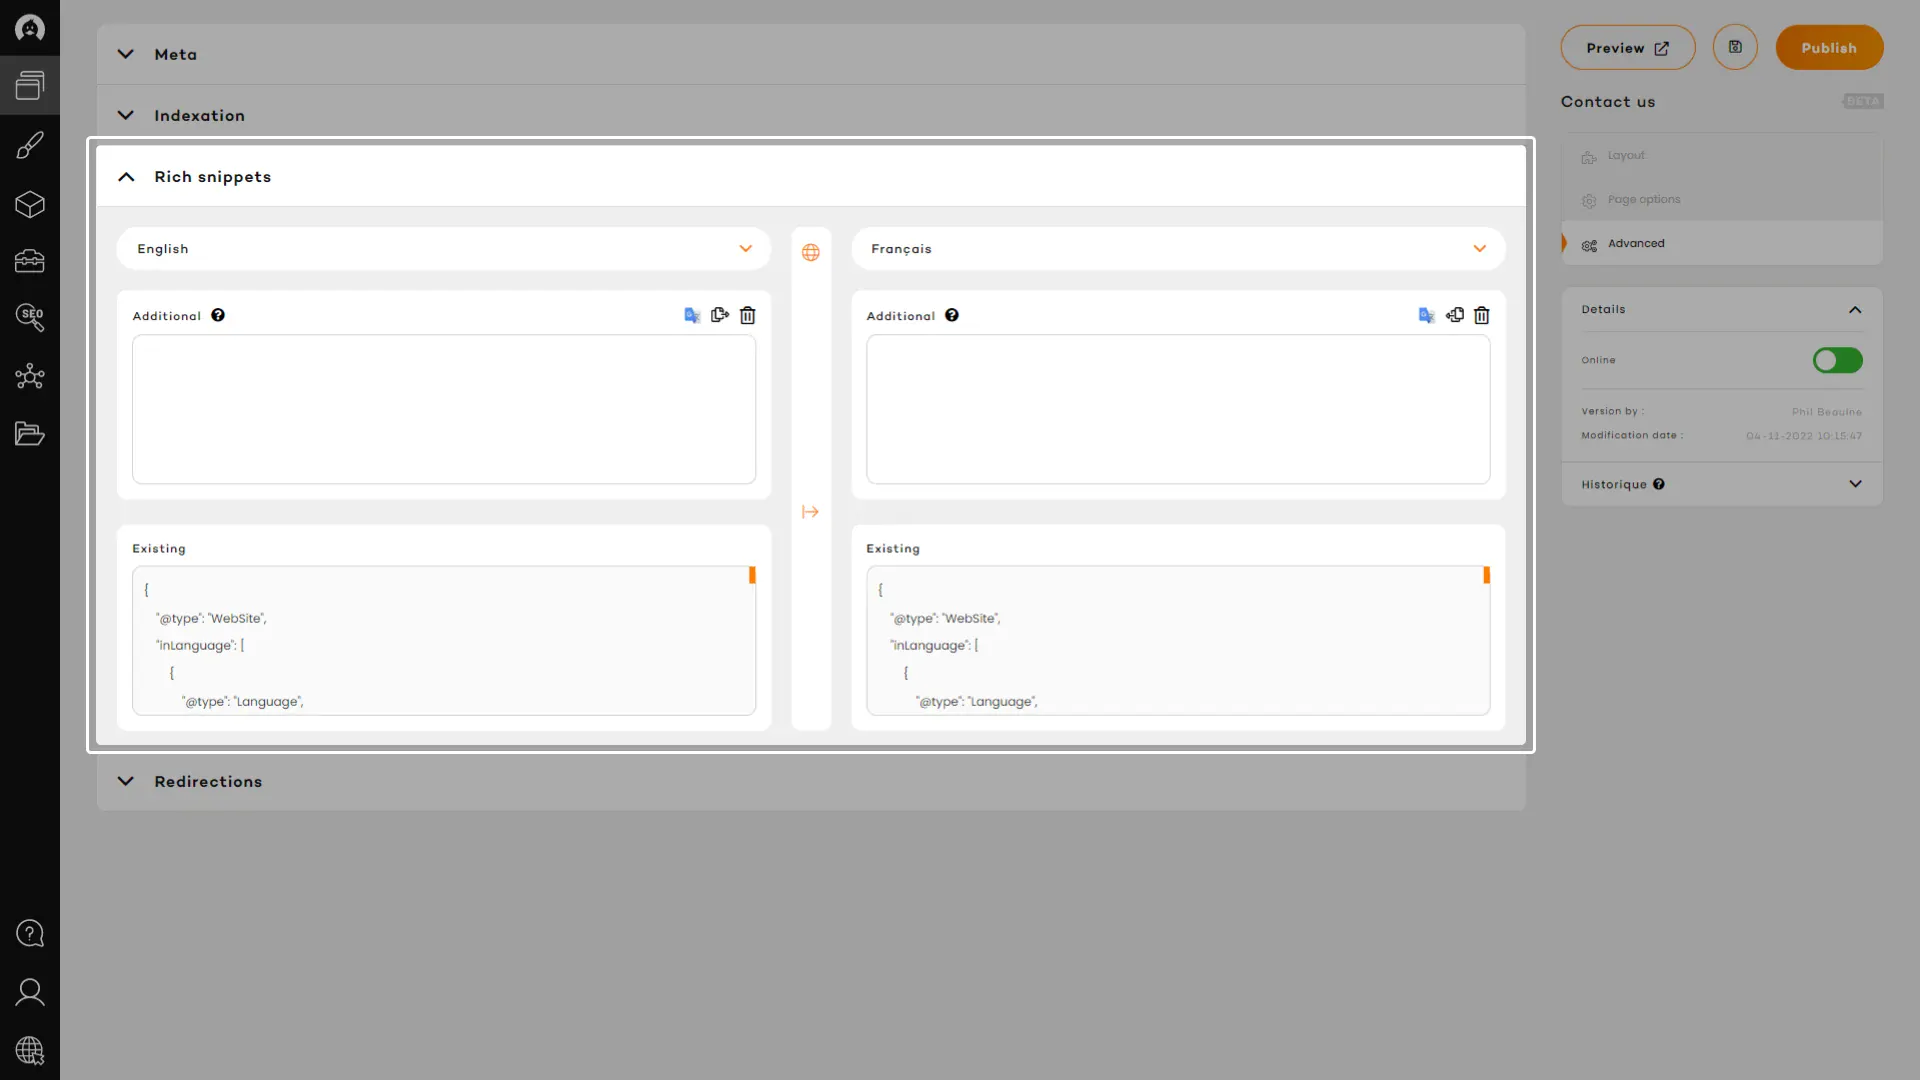
Task: Select the Advanced menu item
Action: click(1636, 243)
